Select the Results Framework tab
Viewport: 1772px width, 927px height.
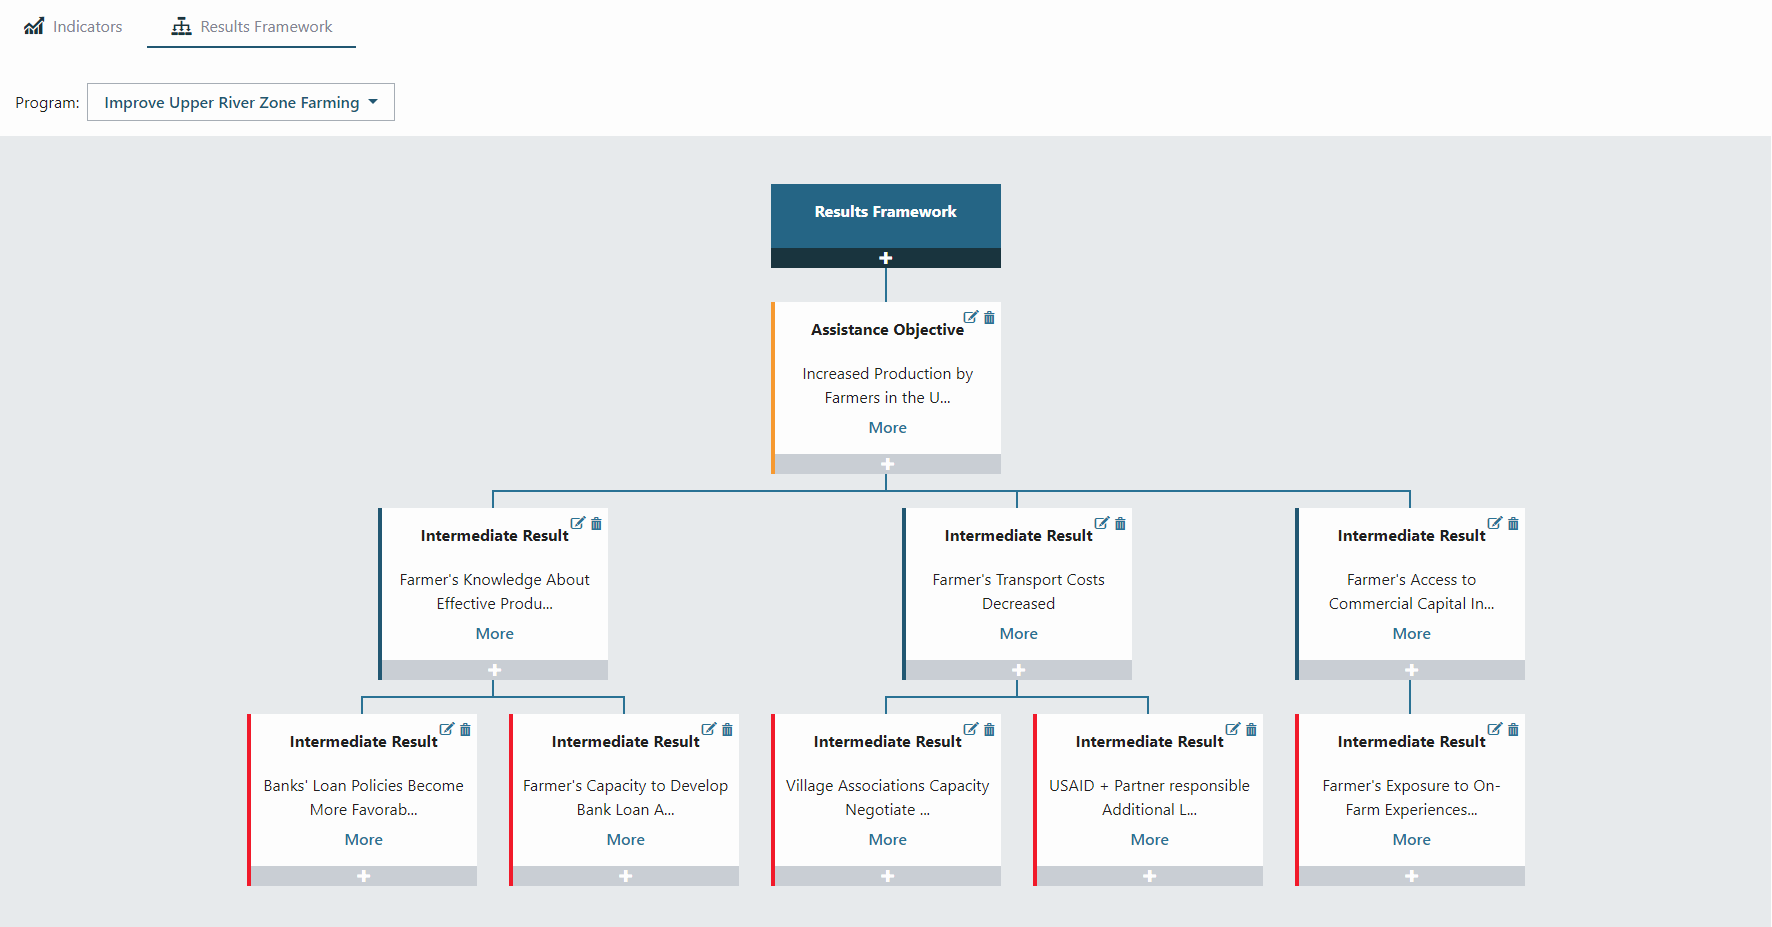click(x=251, y=27)
